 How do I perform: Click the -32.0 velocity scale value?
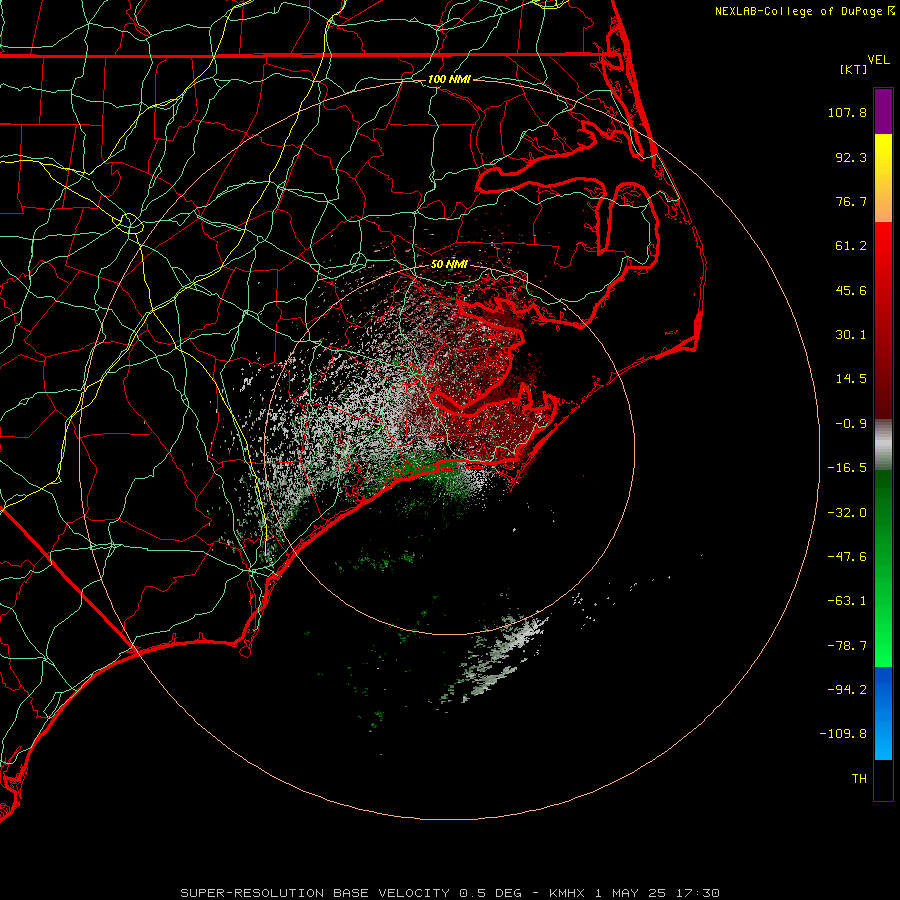click(x=847, y=513)
